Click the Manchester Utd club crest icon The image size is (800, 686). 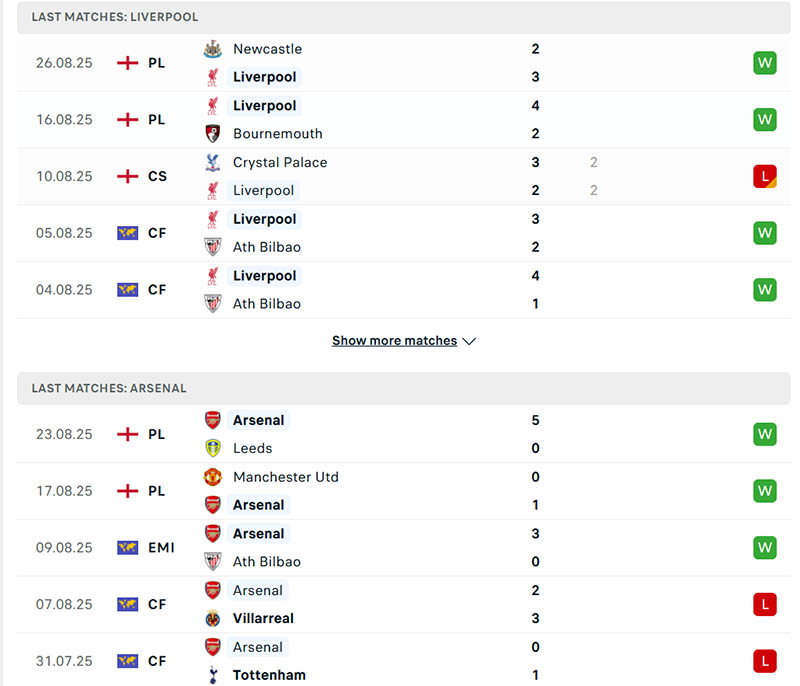pos(213,477)
